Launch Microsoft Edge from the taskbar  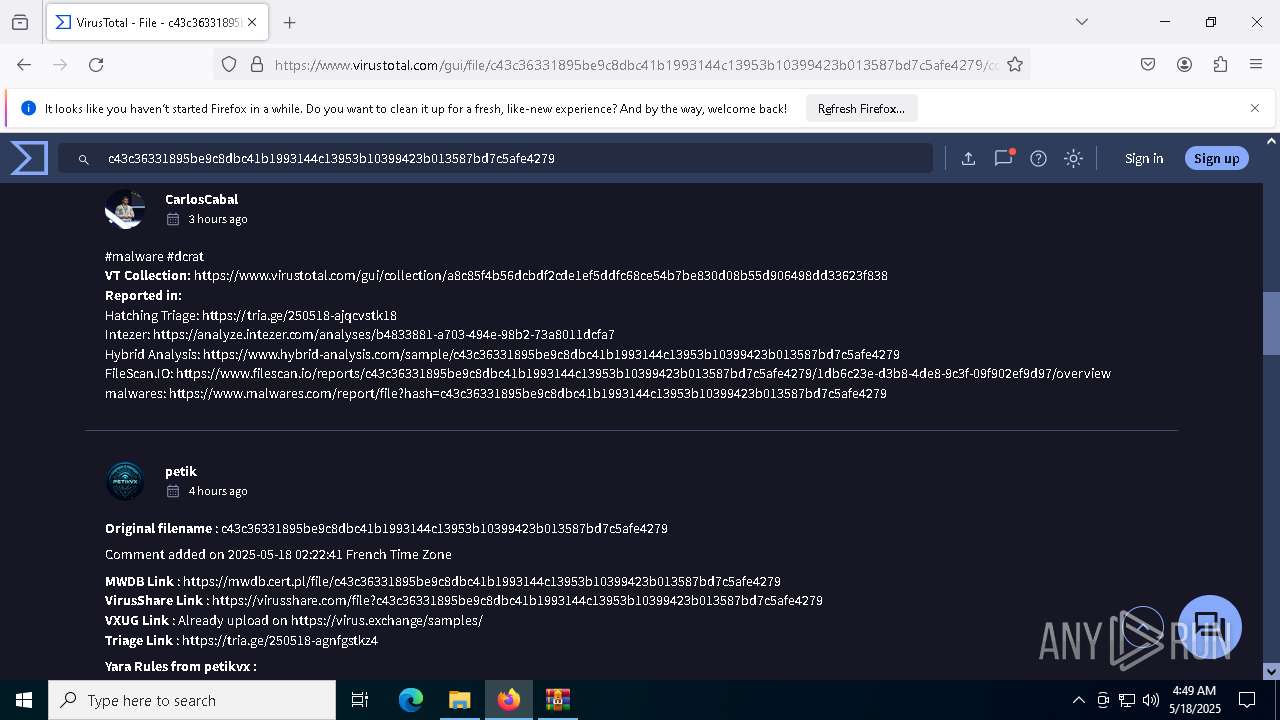point(411,700)
